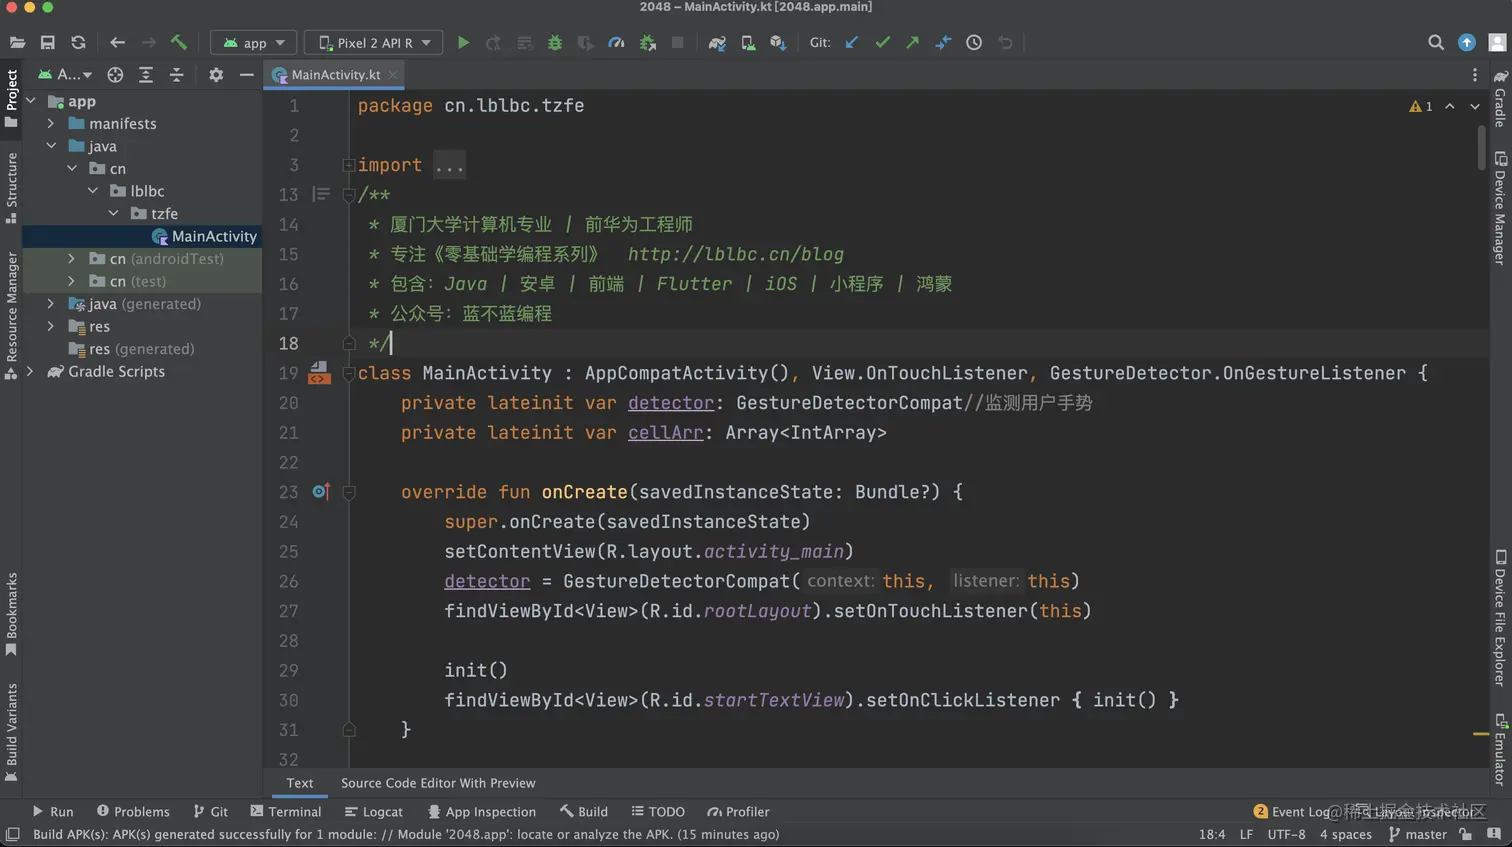
Task: Click the Git Show History clock icon
Action: (974, 43)
